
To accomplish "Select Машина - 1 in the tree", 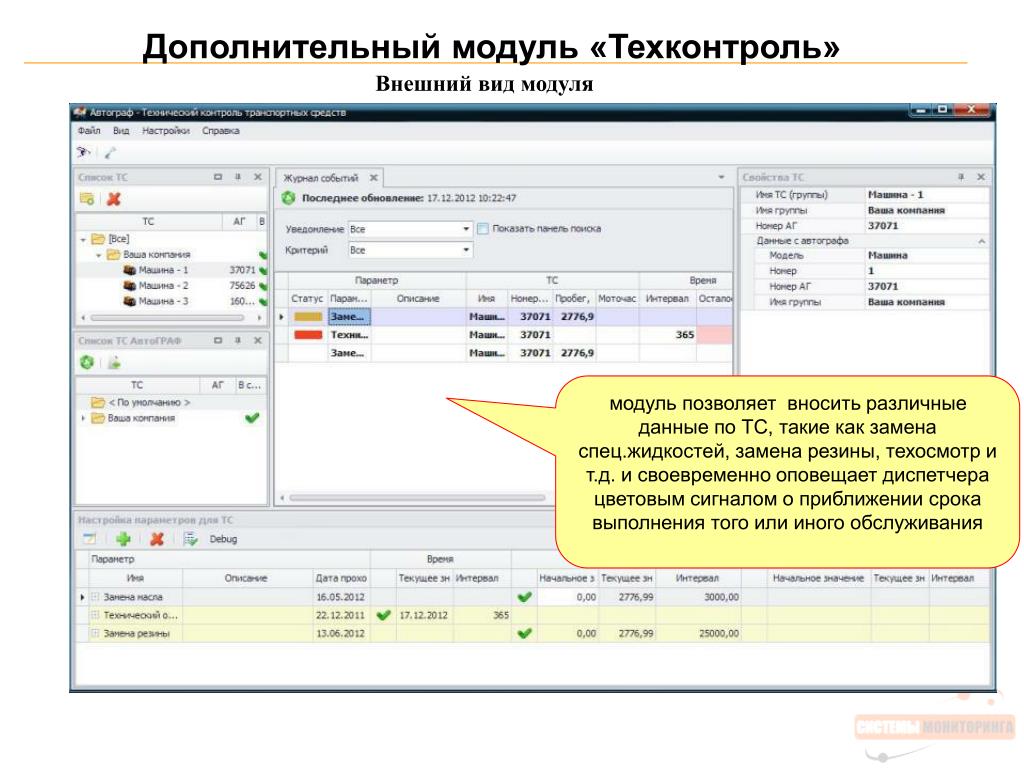I will [163, 270].
